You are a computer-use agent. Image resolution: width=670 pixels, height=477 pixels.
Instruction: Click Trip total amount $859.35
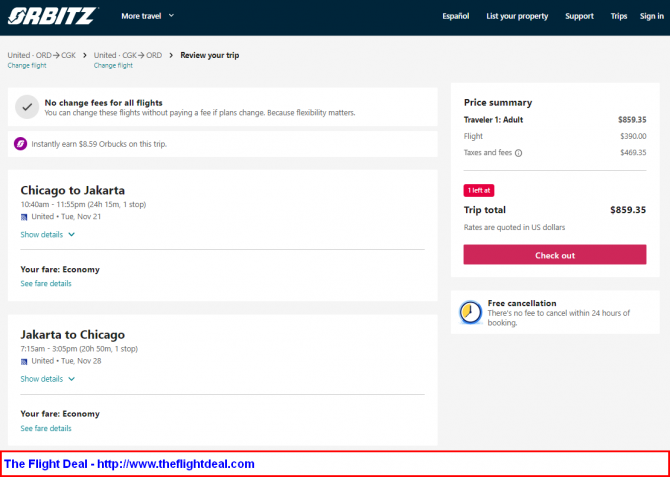tap(628, 210)
